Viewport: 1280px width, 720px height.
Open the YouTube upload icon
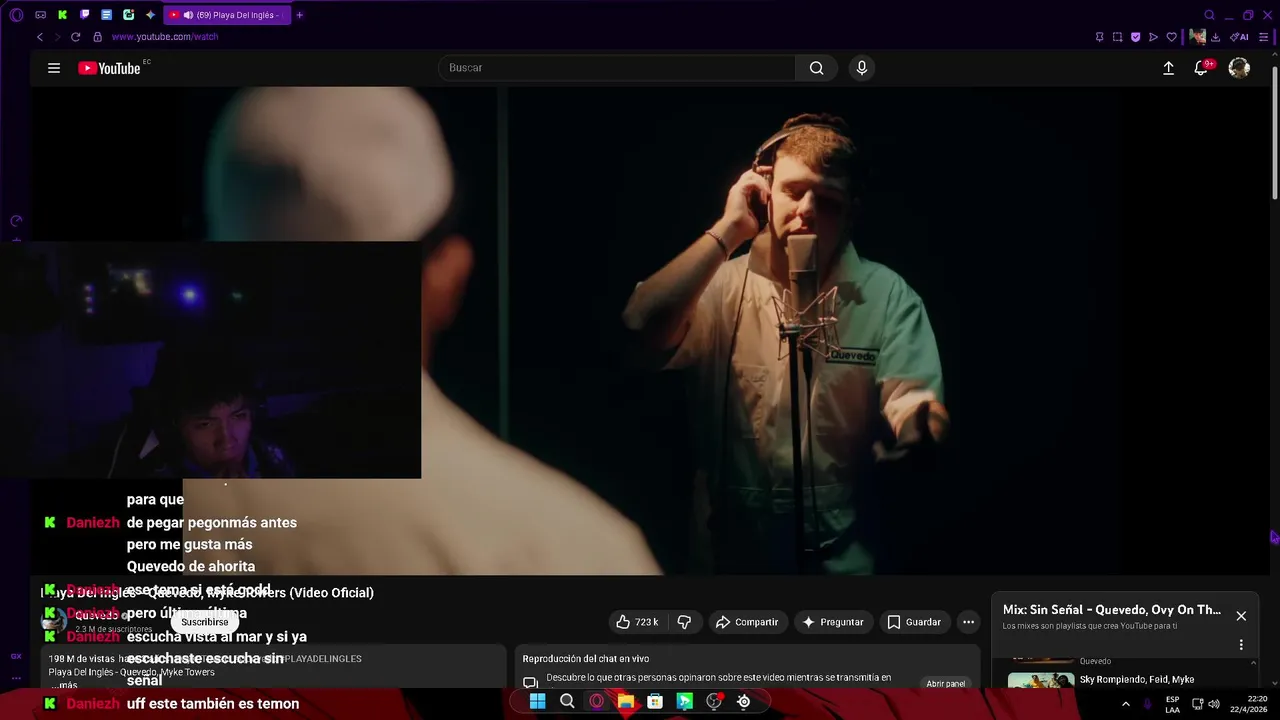tap(1168, 68)
